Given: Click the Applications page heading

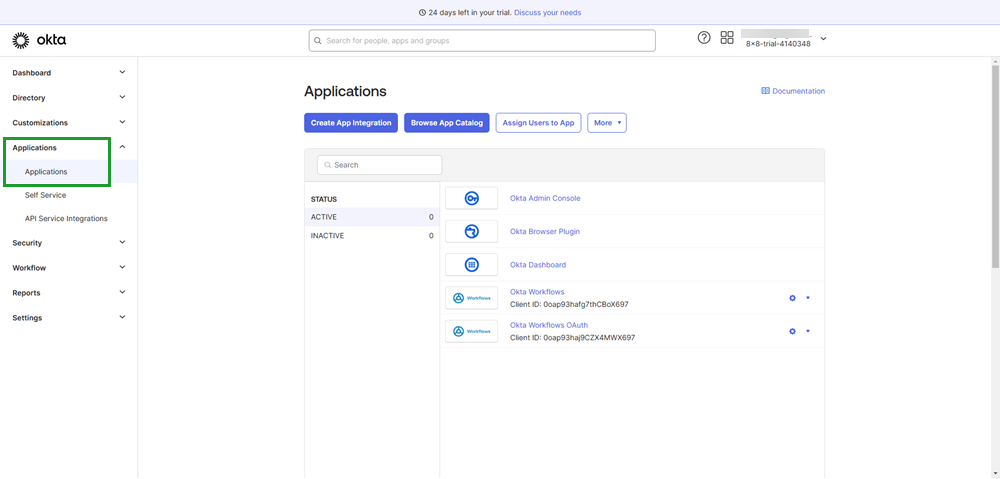Looking at the screenshot, I should click(x=345, y=91).
